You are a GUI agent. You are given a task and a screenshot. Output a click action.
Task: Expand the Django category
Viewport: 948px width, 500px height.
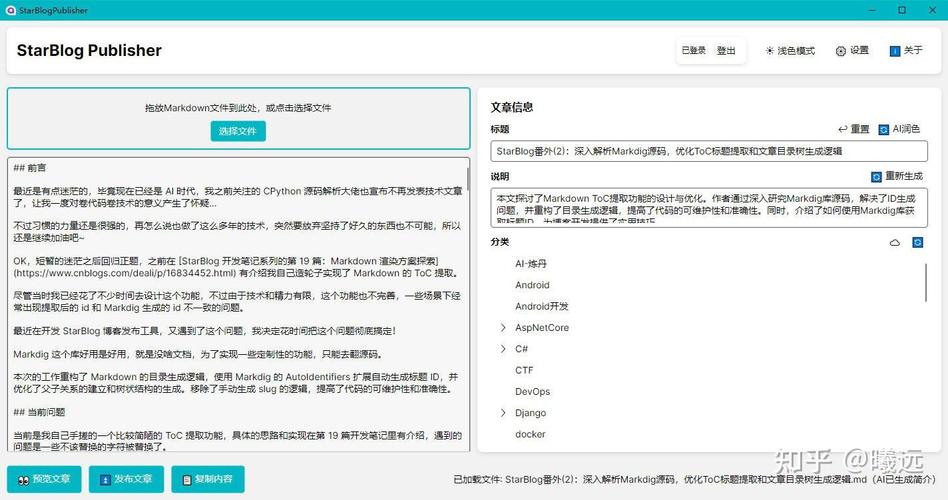click(x=503, y=412)
